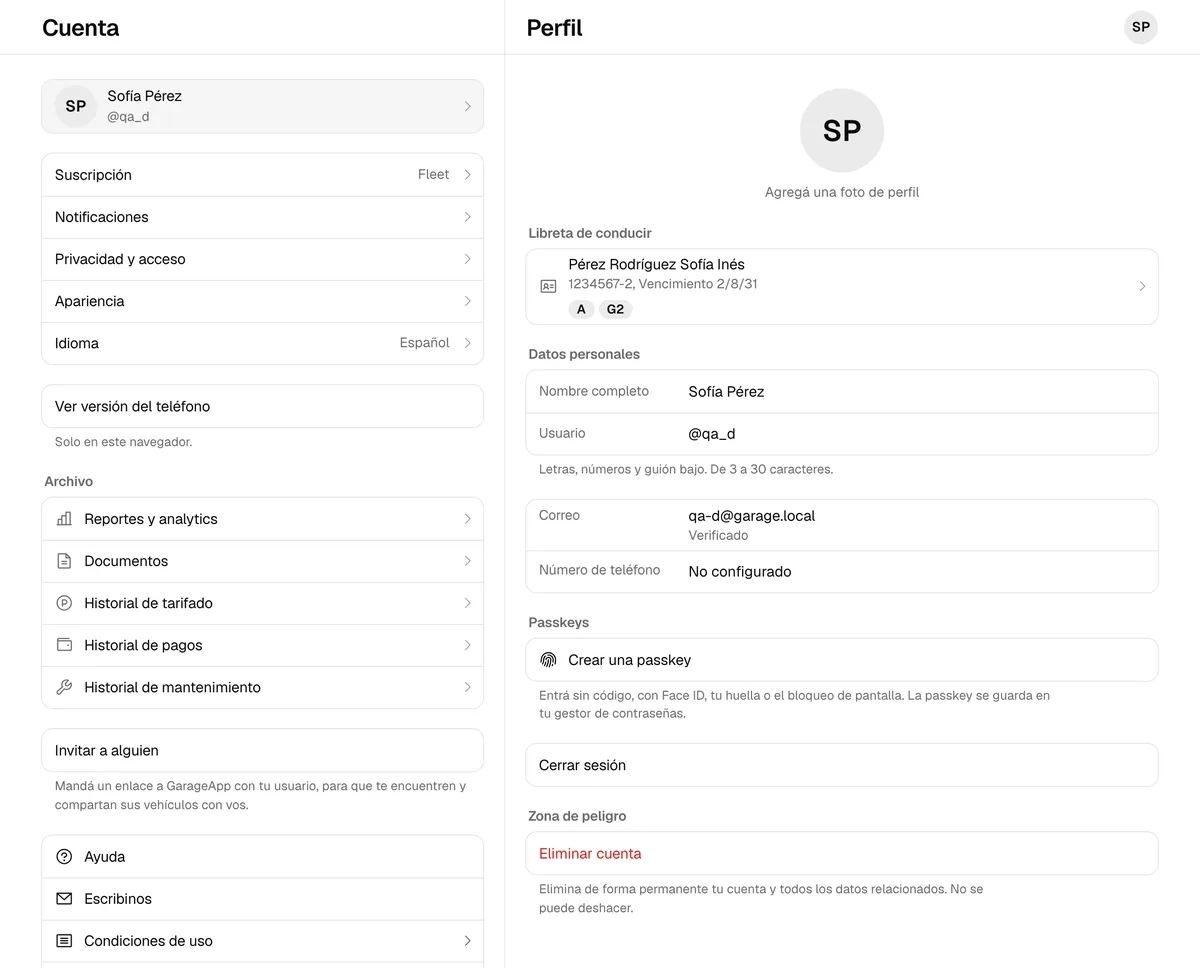This screenshot has width=1200, height=968.
Task: Open the Apariencia row chevron
Action: pyautogui.click(x=467, y=301)
